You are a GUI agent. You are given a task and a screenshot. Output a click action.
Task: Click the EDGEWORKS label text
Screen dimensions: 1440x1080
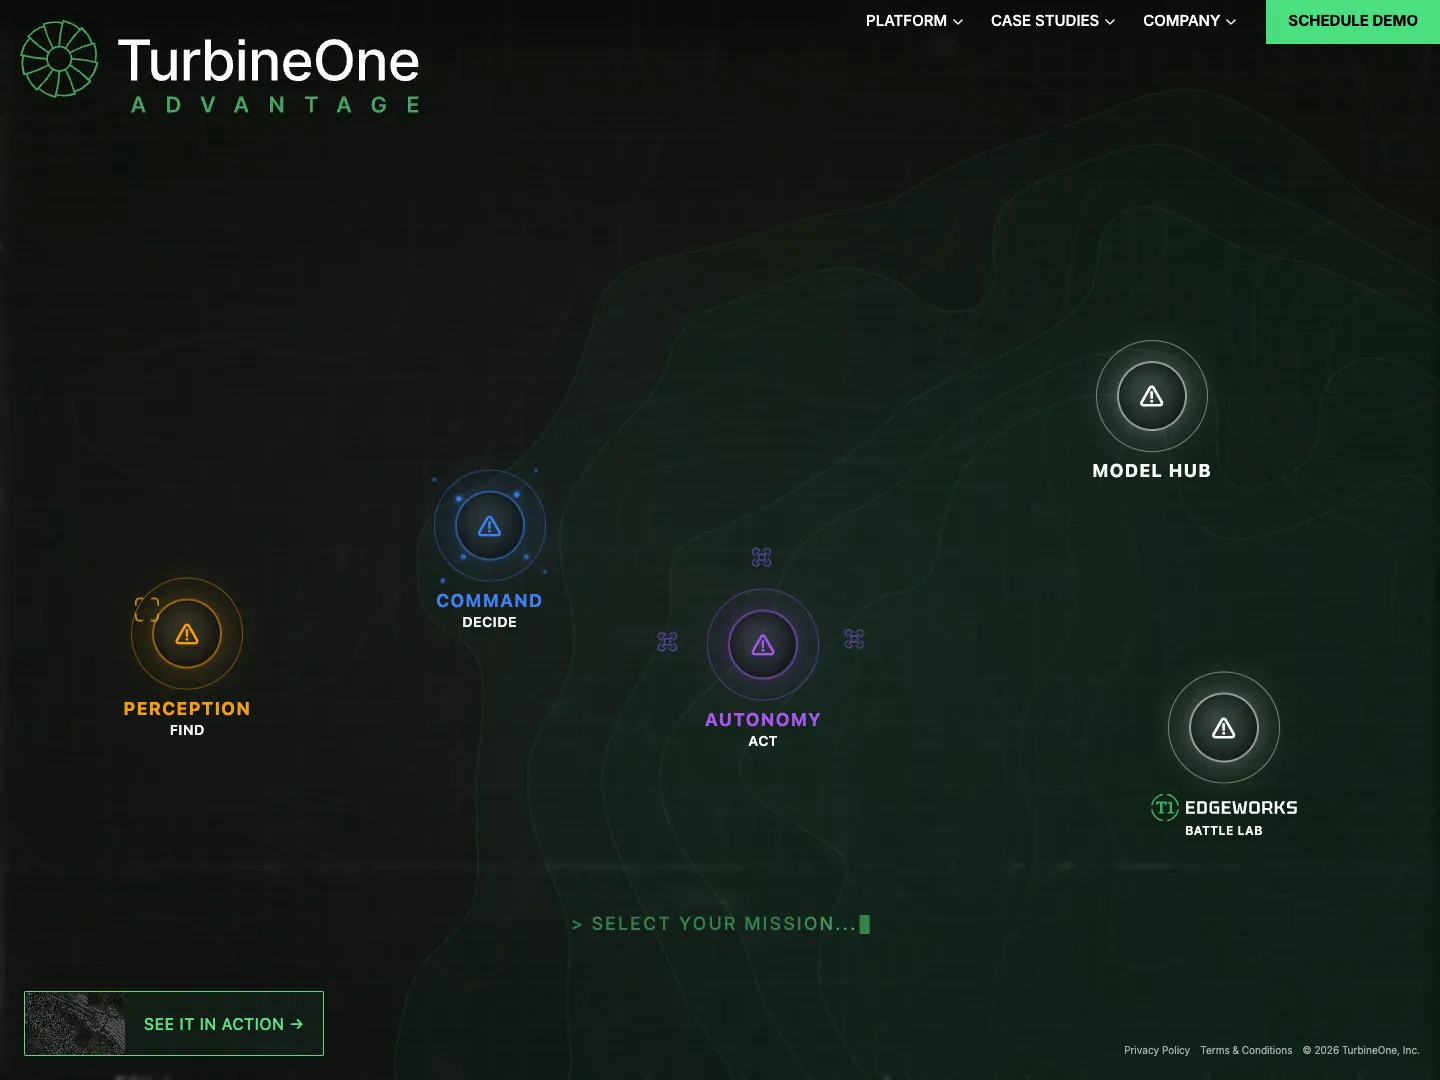click(x=1241, y=807)
